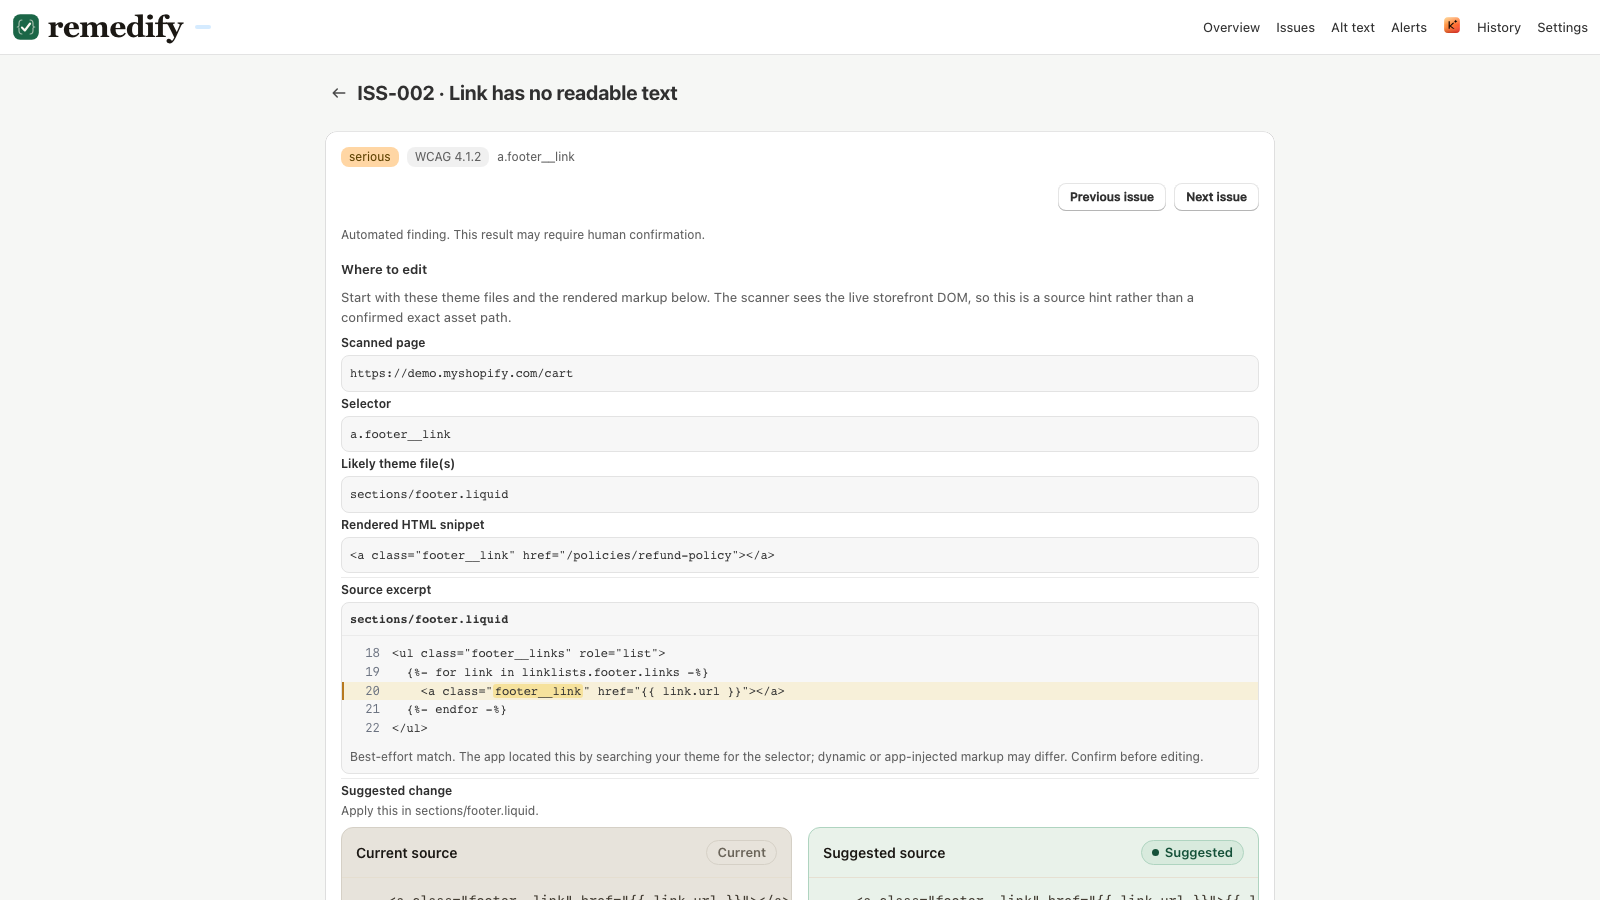Open the orange K app icon in navigation

click(1452, 26)
